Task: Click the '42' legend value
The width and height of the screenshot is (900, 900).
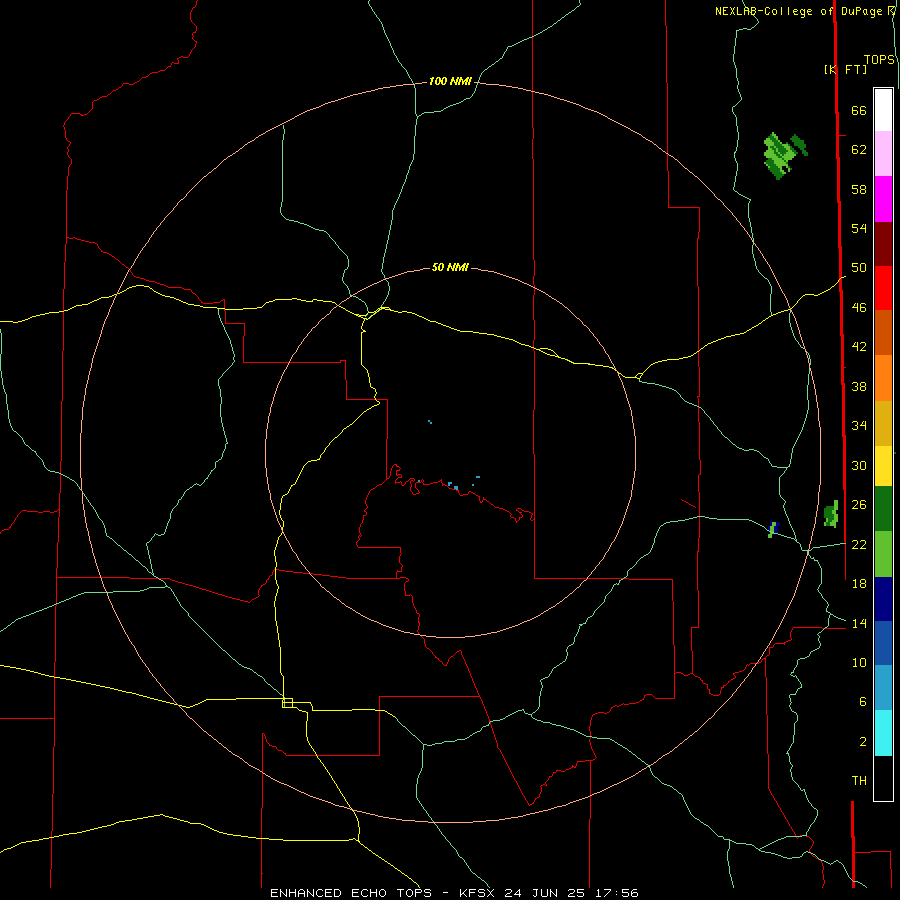Action: [859, 347]
